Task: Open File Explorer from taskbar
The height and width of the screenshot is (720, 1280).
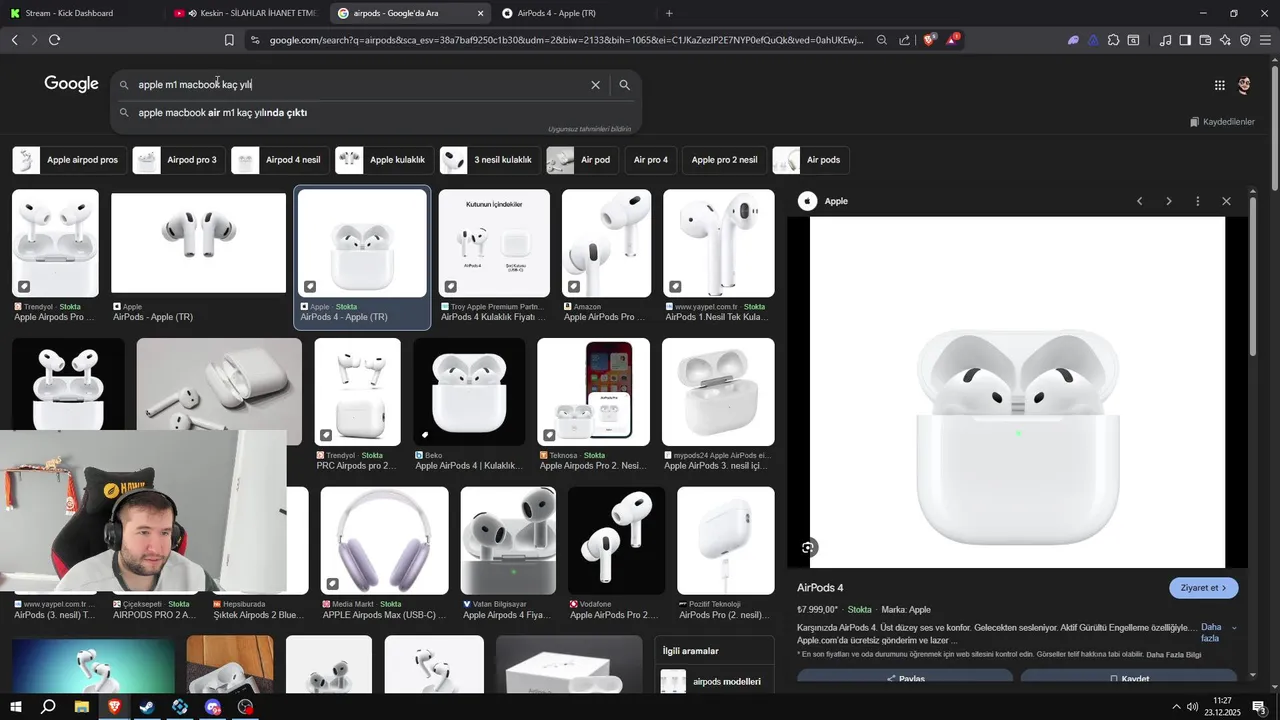Action: (81, 707)
